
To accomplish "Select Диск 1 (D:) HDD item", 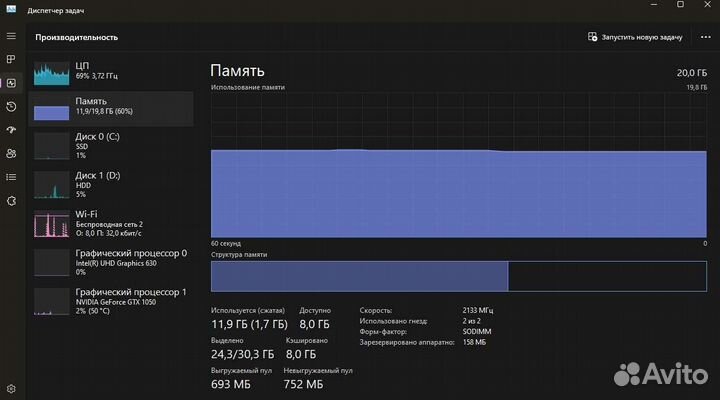I will (110, 185).
